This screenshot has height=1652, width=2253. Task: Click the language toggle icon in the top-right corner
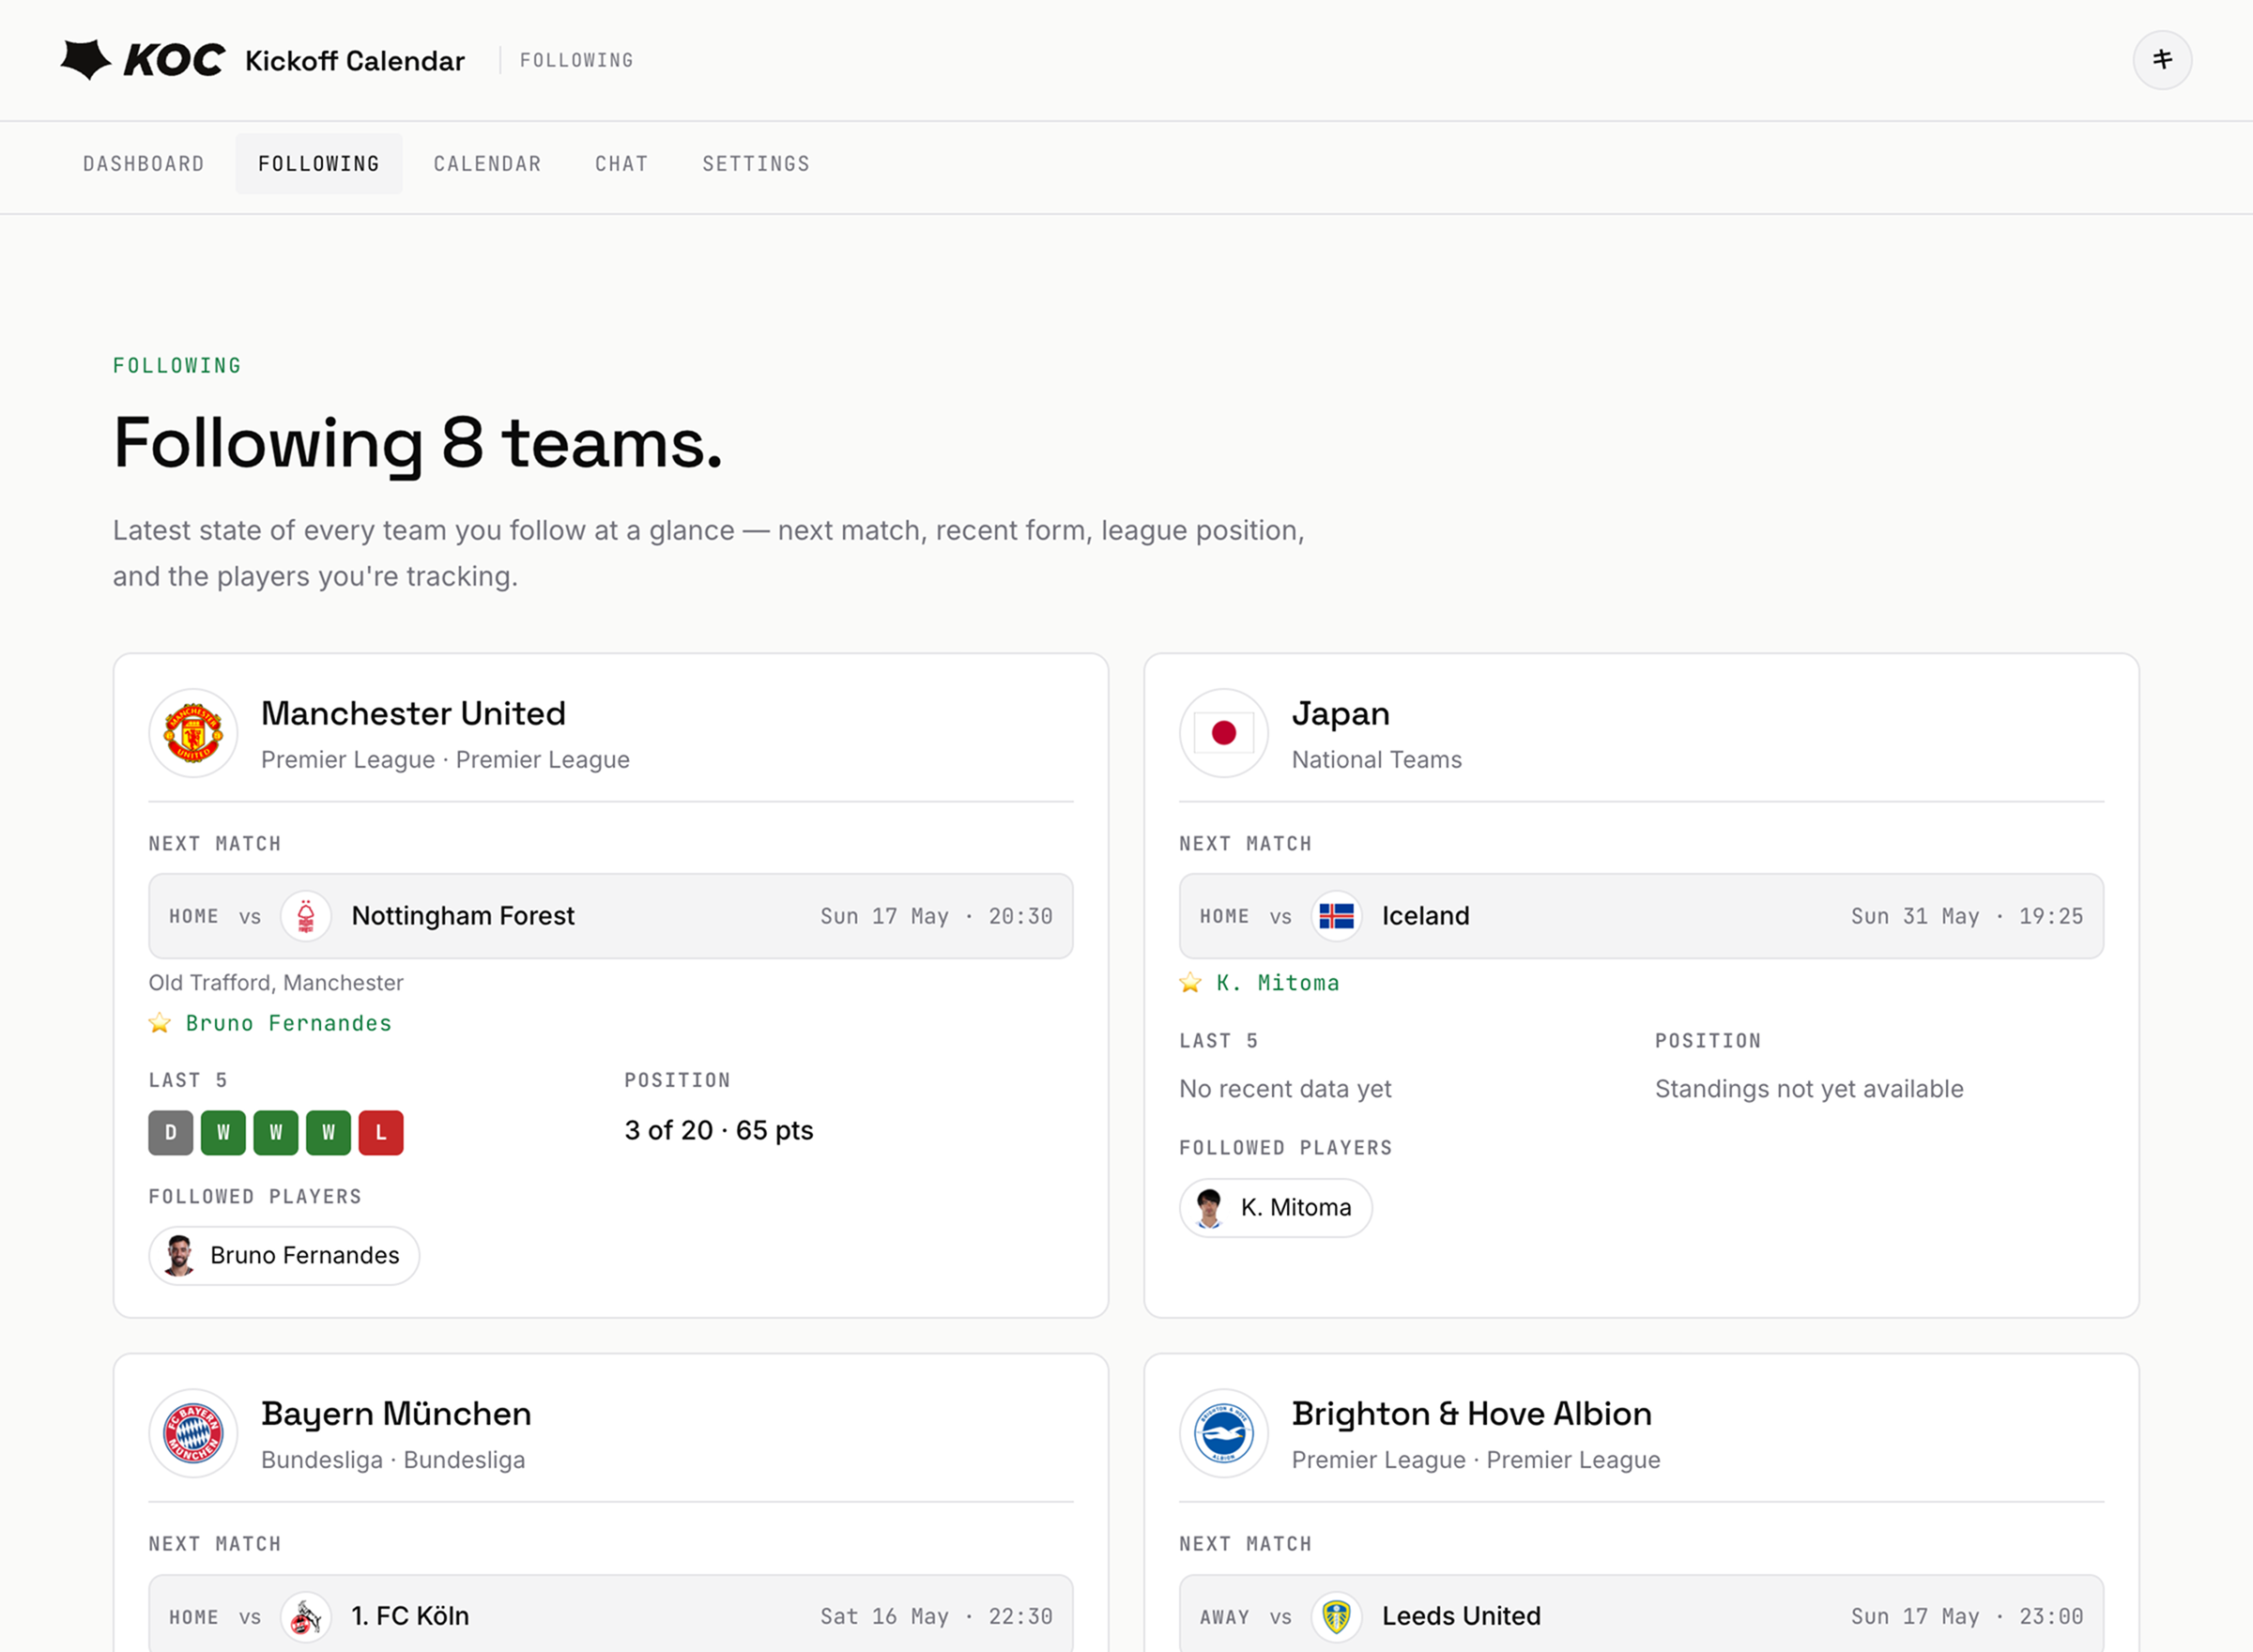tap(2162, 60)
